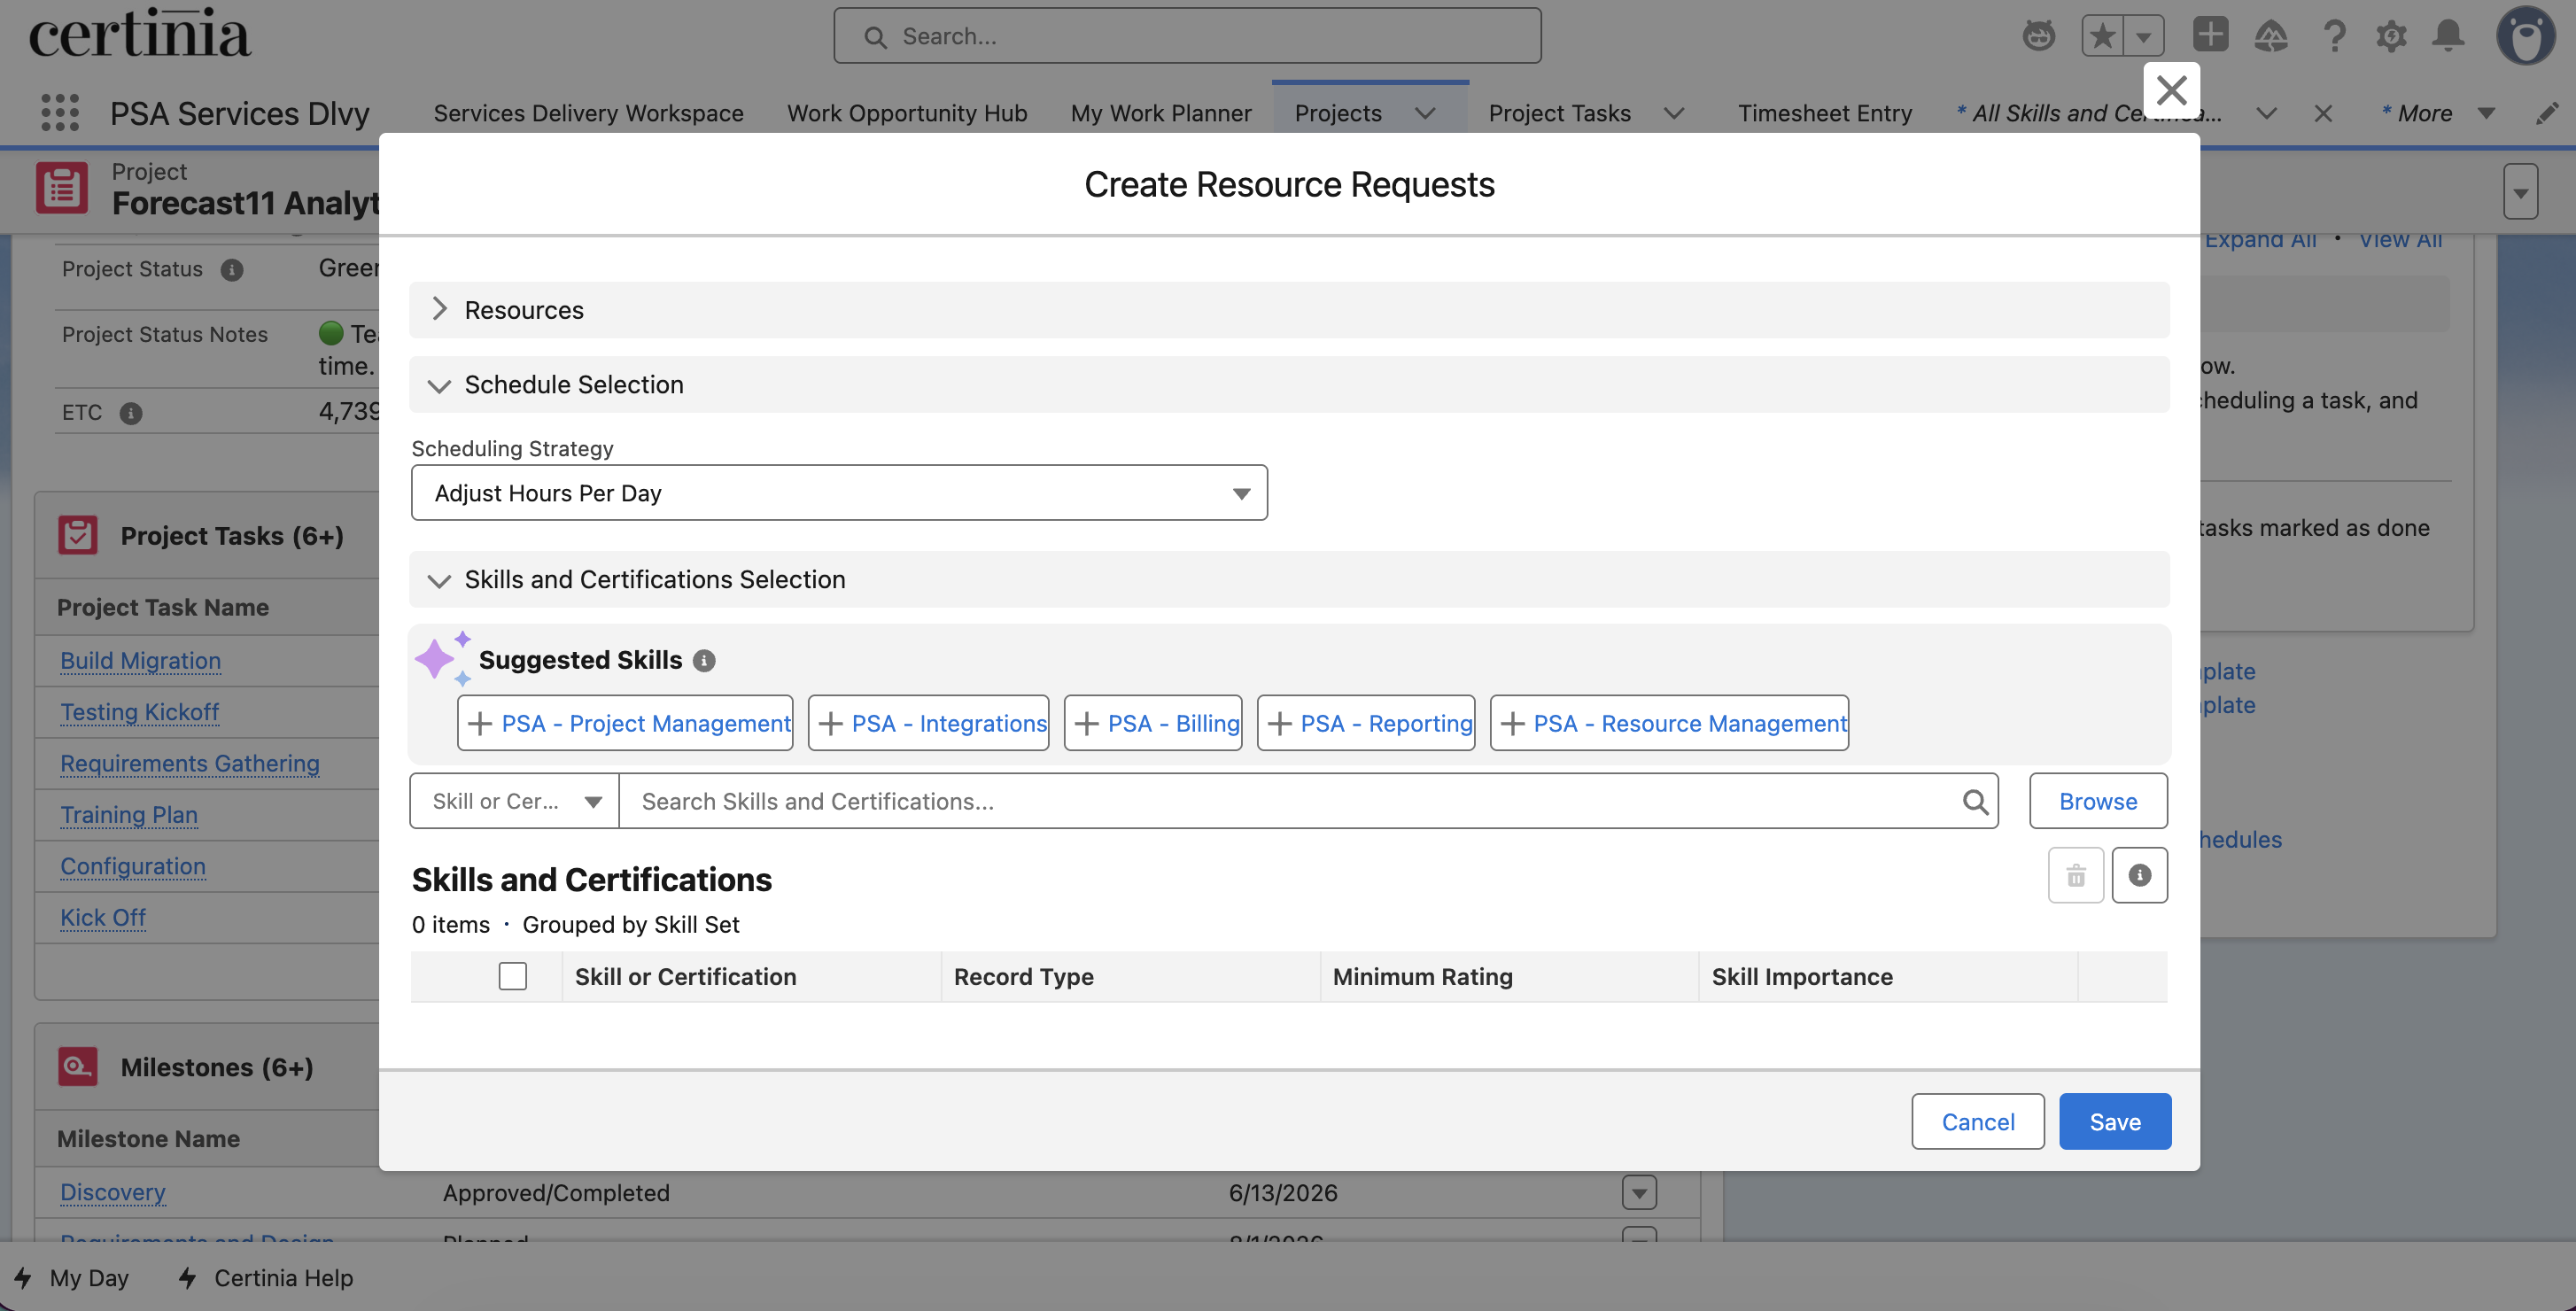The width and height of the screenshot is (2576, 1311).
Task: Toggle the select-all skills checkbox
Action: tap(513, 977)
